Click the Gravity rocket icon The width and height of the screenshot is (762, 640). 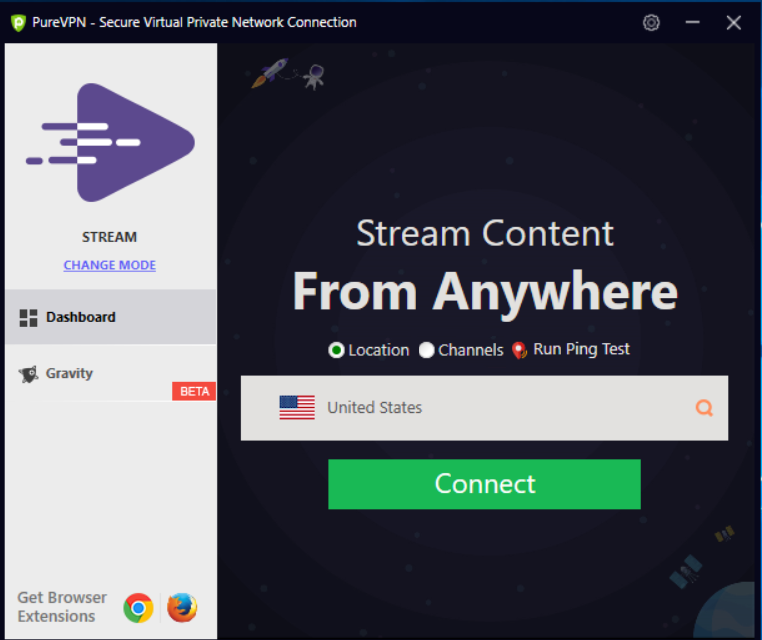coord(28,374)
